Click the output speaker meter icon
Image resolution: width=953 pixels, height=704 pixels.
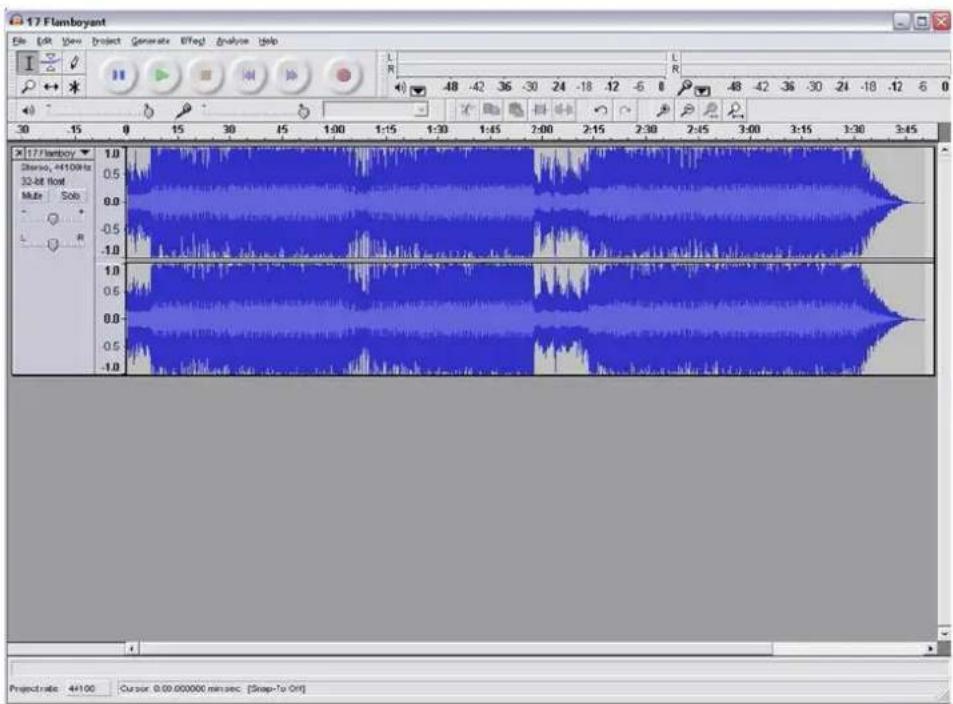click(x=400, y=88)
